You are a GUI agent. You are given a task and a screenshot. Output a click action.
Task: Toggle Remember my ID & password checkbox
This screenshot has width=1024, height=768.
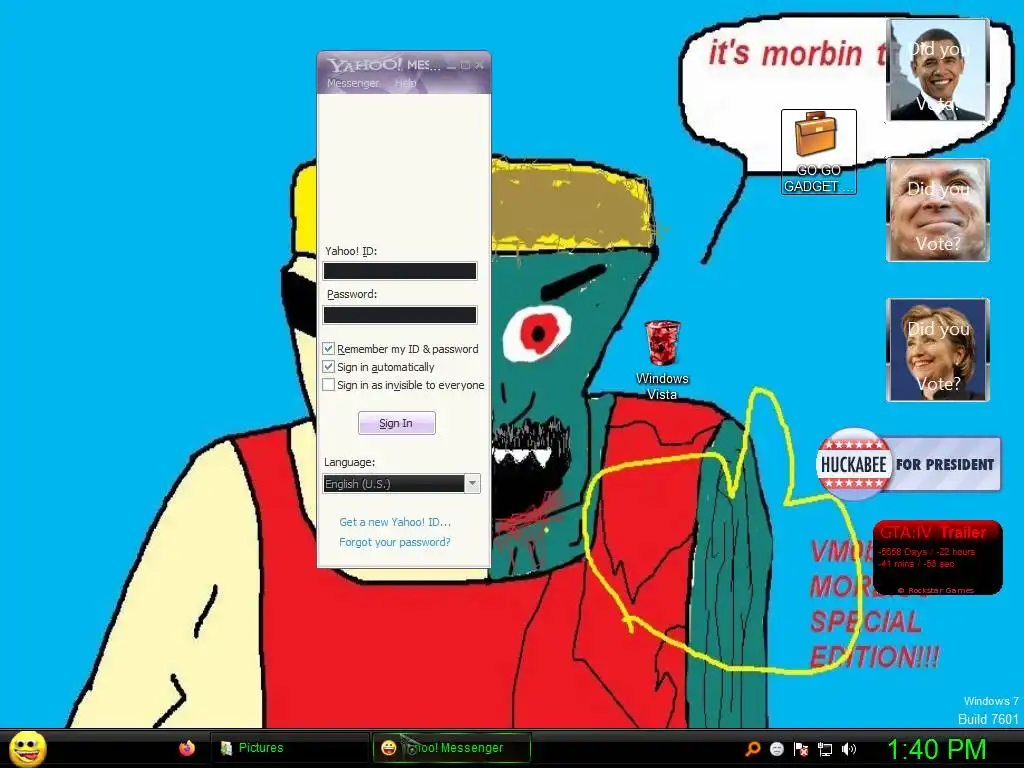point(328,349)
